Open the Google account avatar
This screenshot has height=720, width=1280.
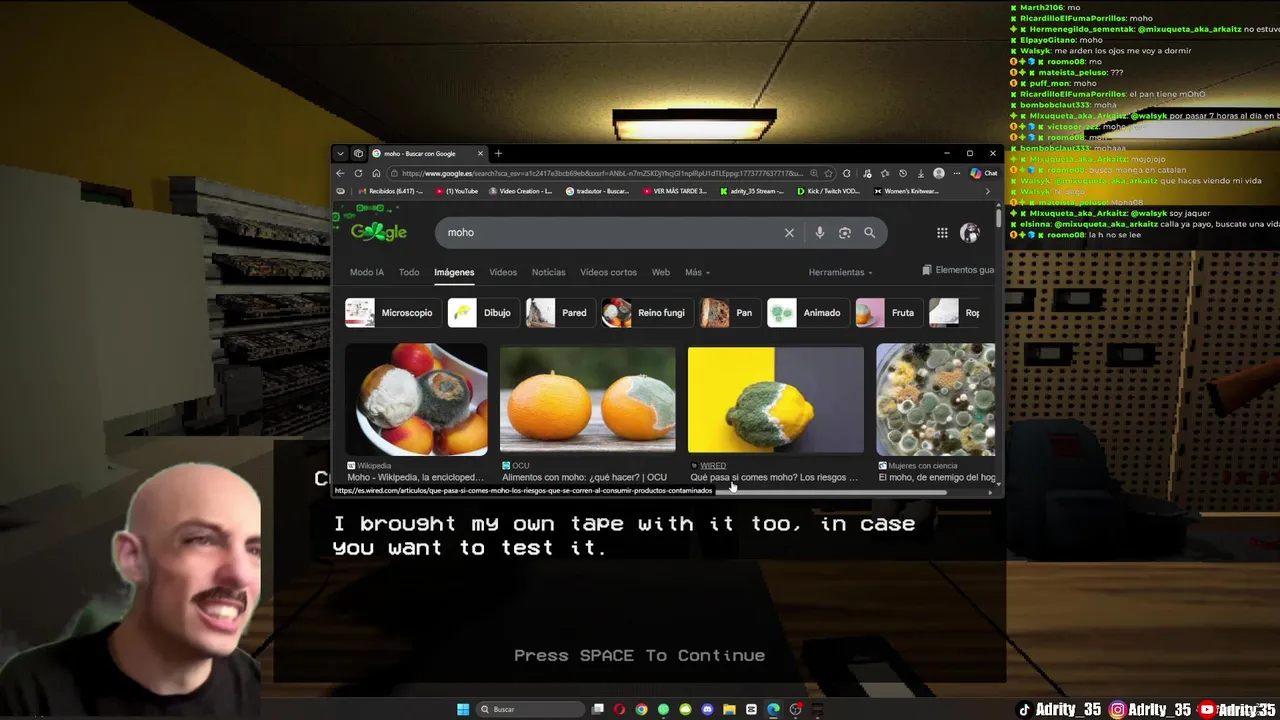tap(969, 232)
